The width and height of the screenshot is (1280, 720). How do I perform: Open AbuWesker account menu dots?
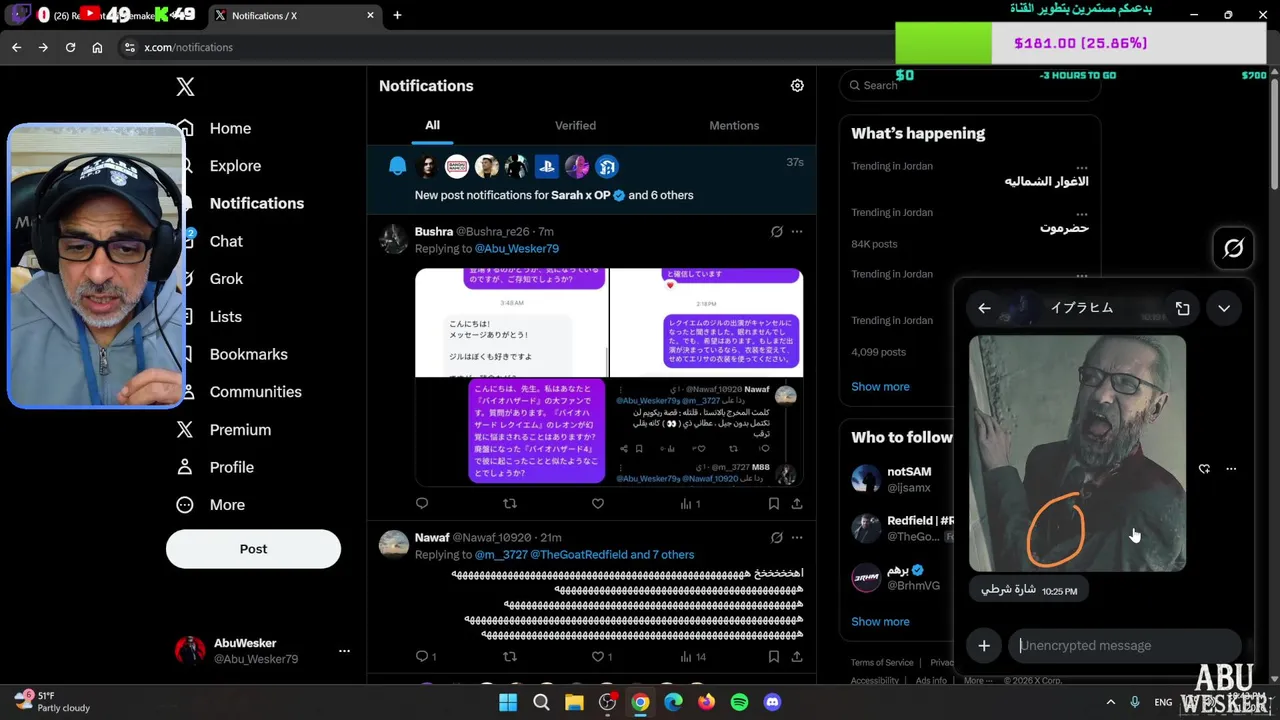coord(344,651)
